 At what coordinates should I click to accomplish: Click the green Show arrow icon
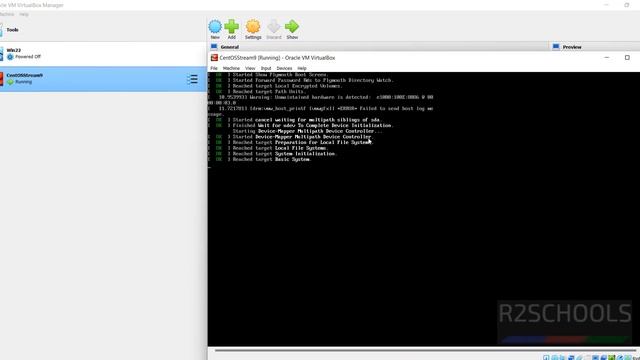pyautogui.click(x=292, y=27)
